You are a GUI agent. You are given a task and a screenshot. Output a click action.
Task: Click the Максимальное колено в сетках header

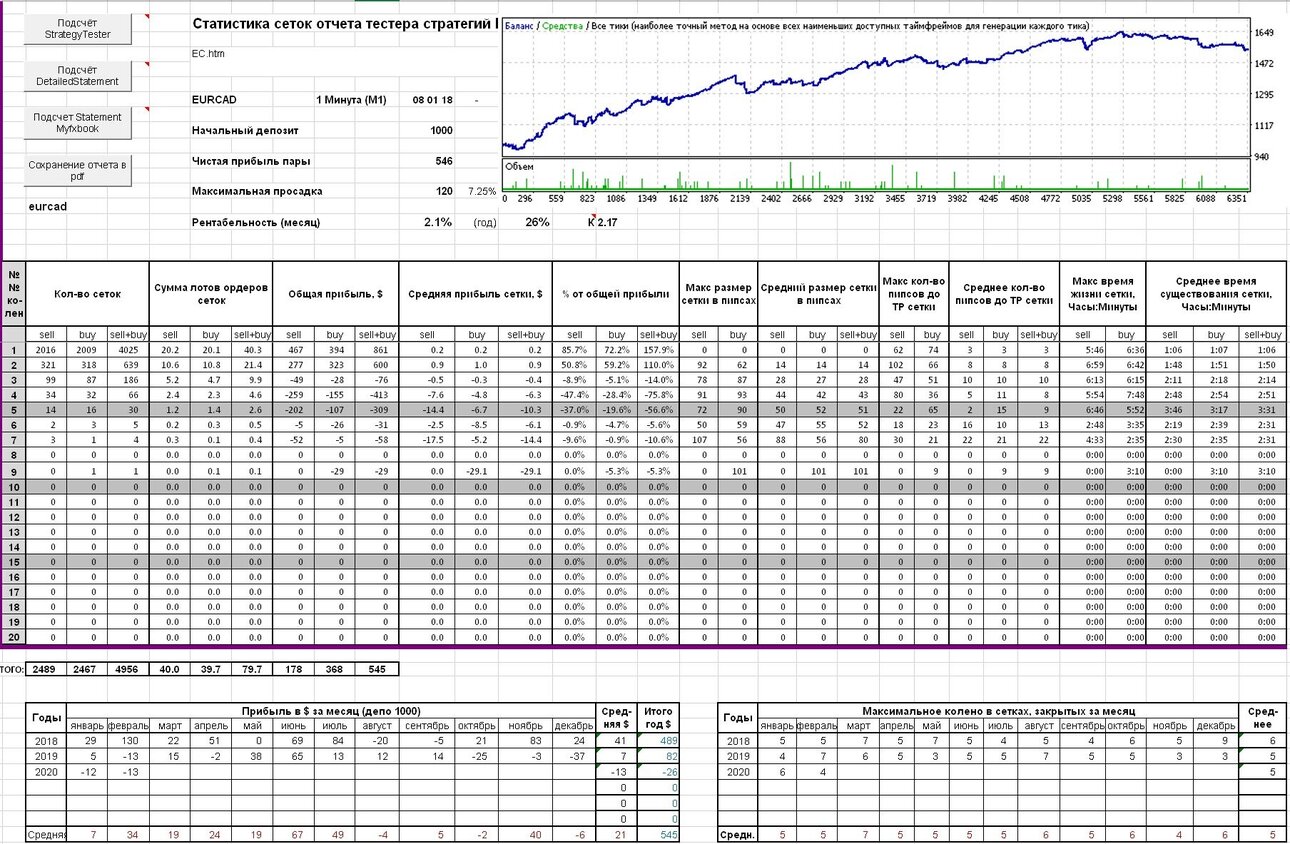click(996, 710)
